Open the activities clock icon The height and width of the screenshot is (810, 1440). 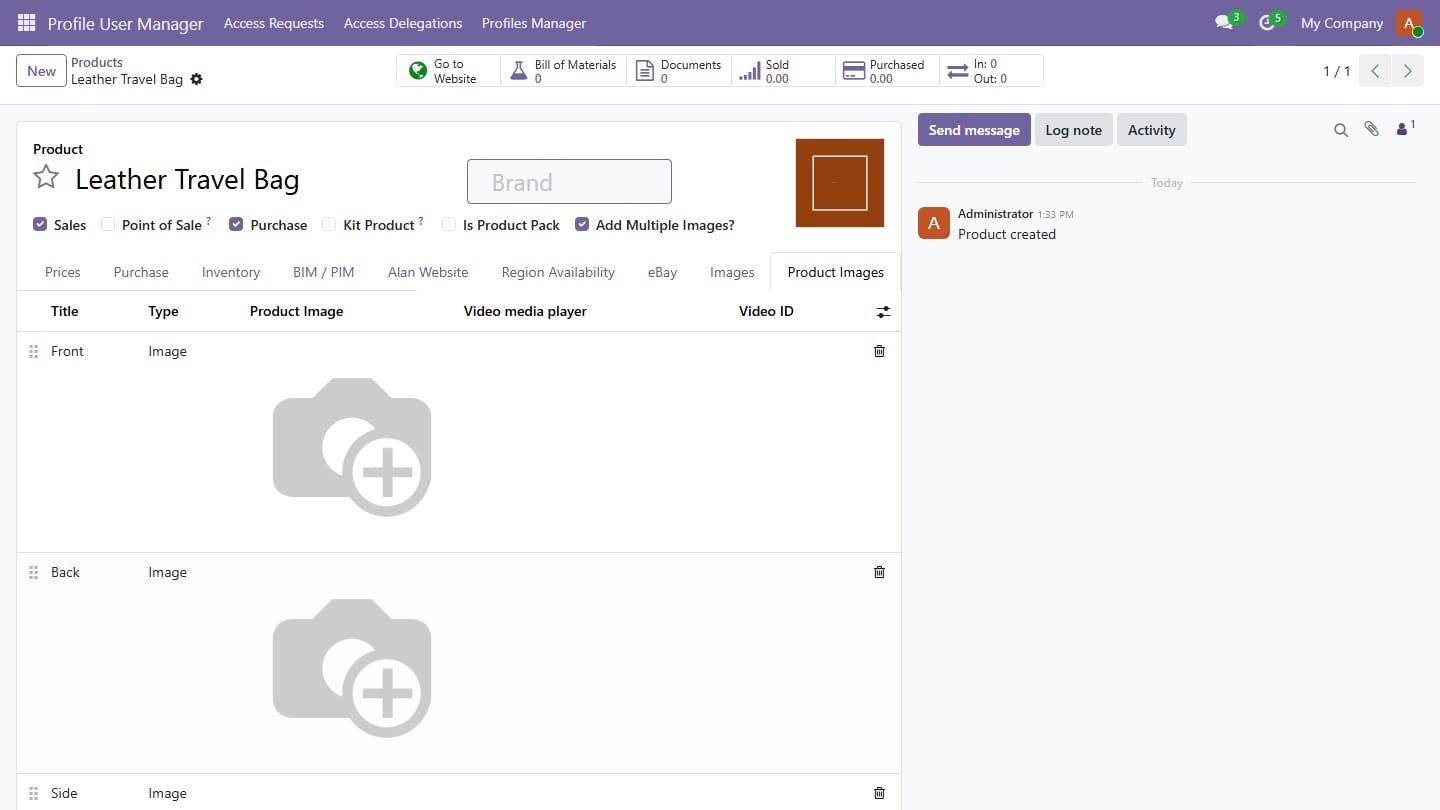tap(1267, 22)
